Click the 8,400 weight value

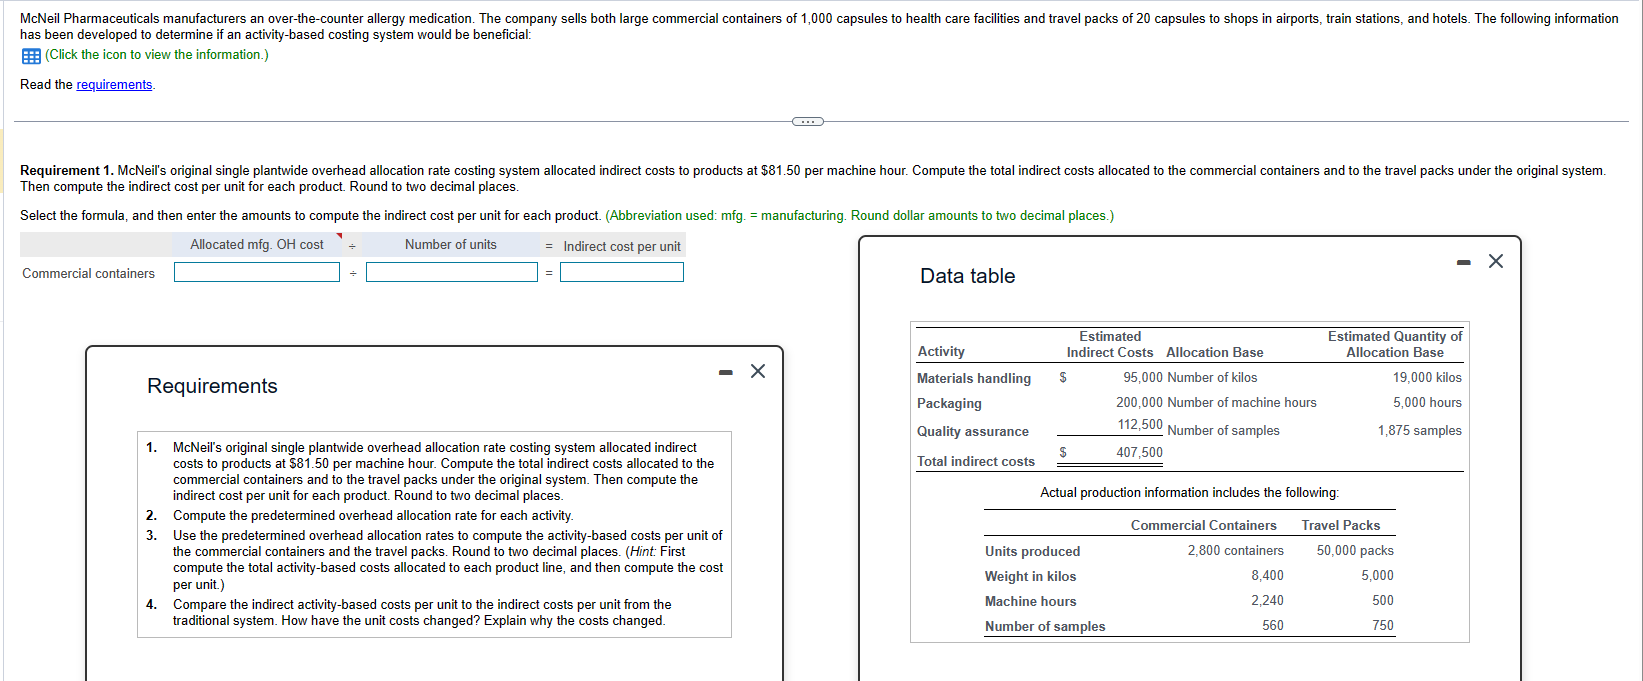[1267, 576]
